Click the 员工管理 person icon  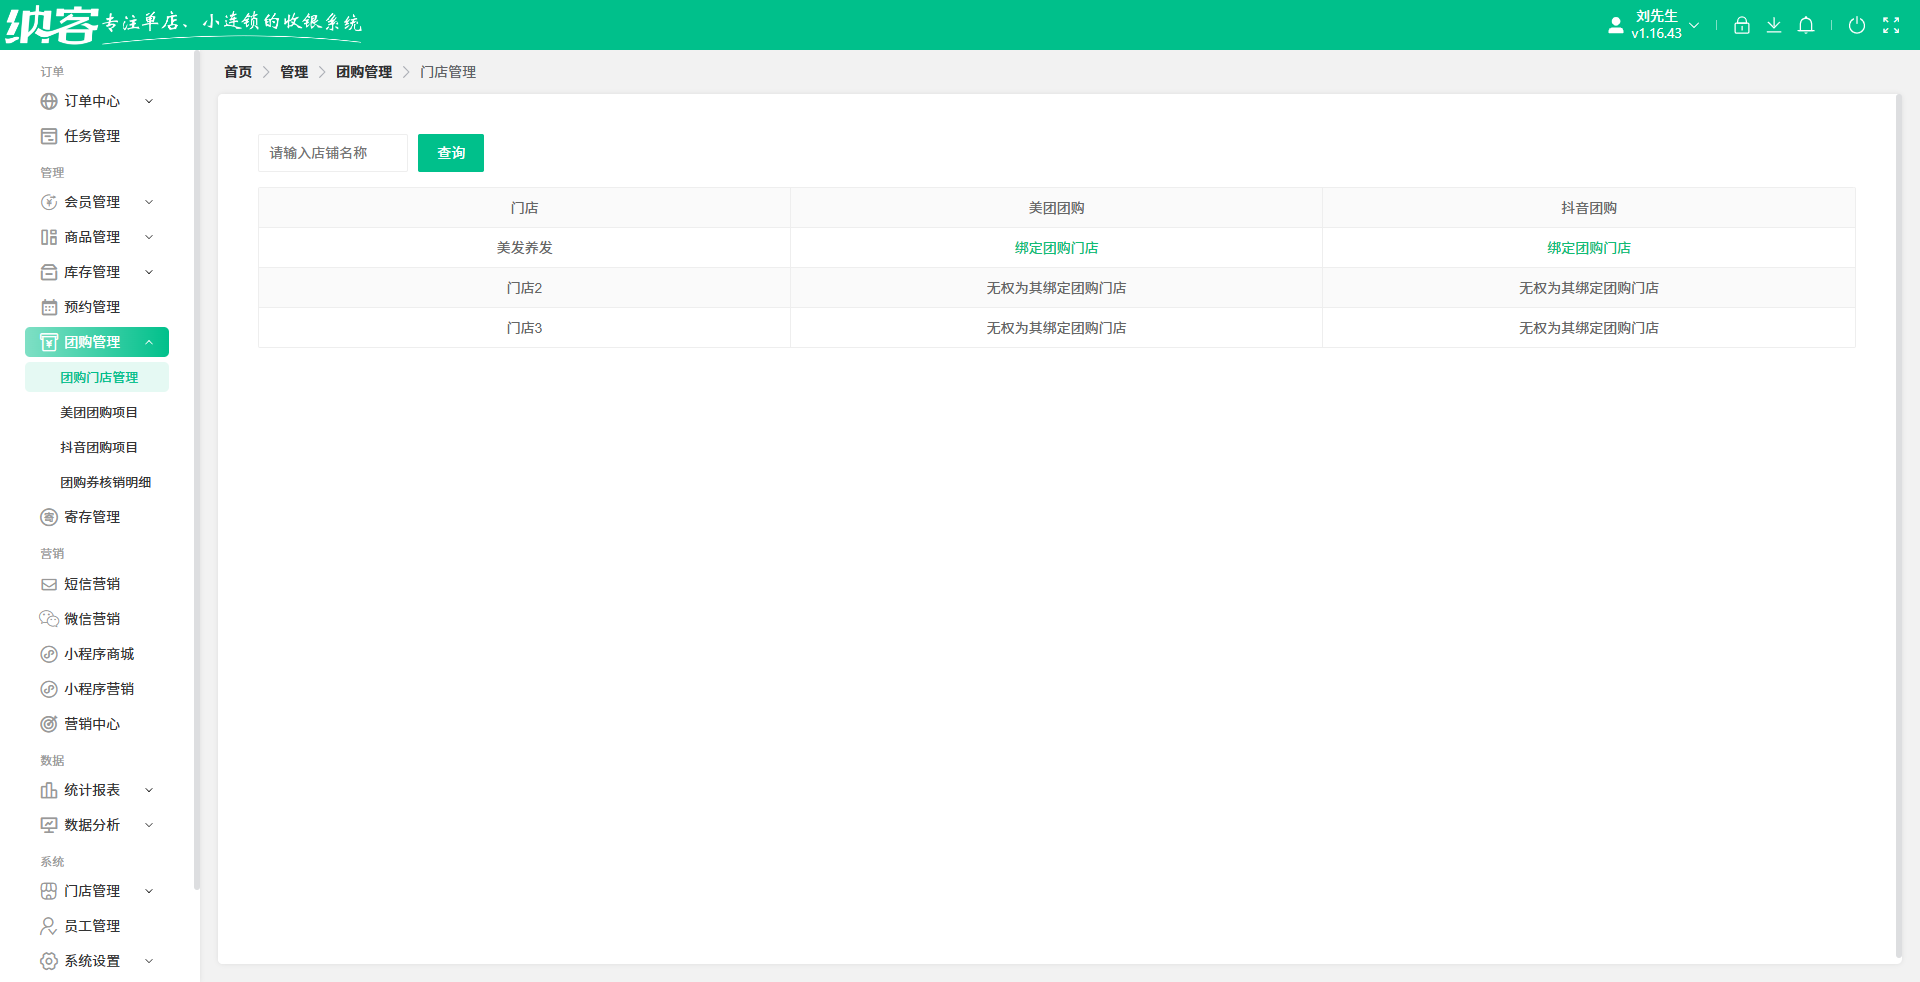(x=49, y=926)
